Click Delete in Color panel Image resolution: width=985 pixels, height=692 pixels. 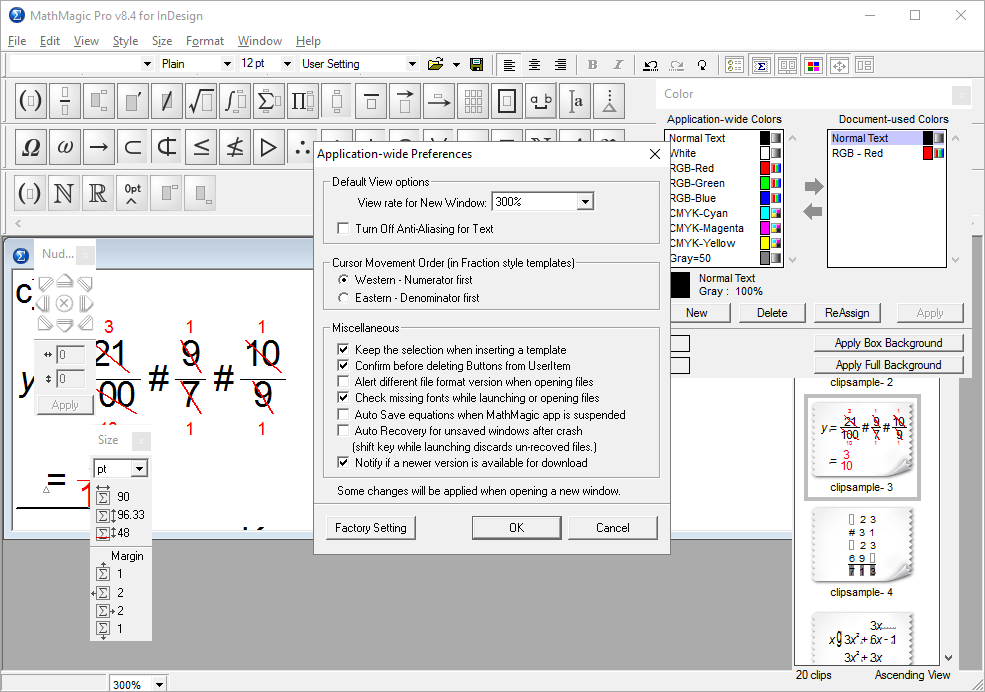772,313
